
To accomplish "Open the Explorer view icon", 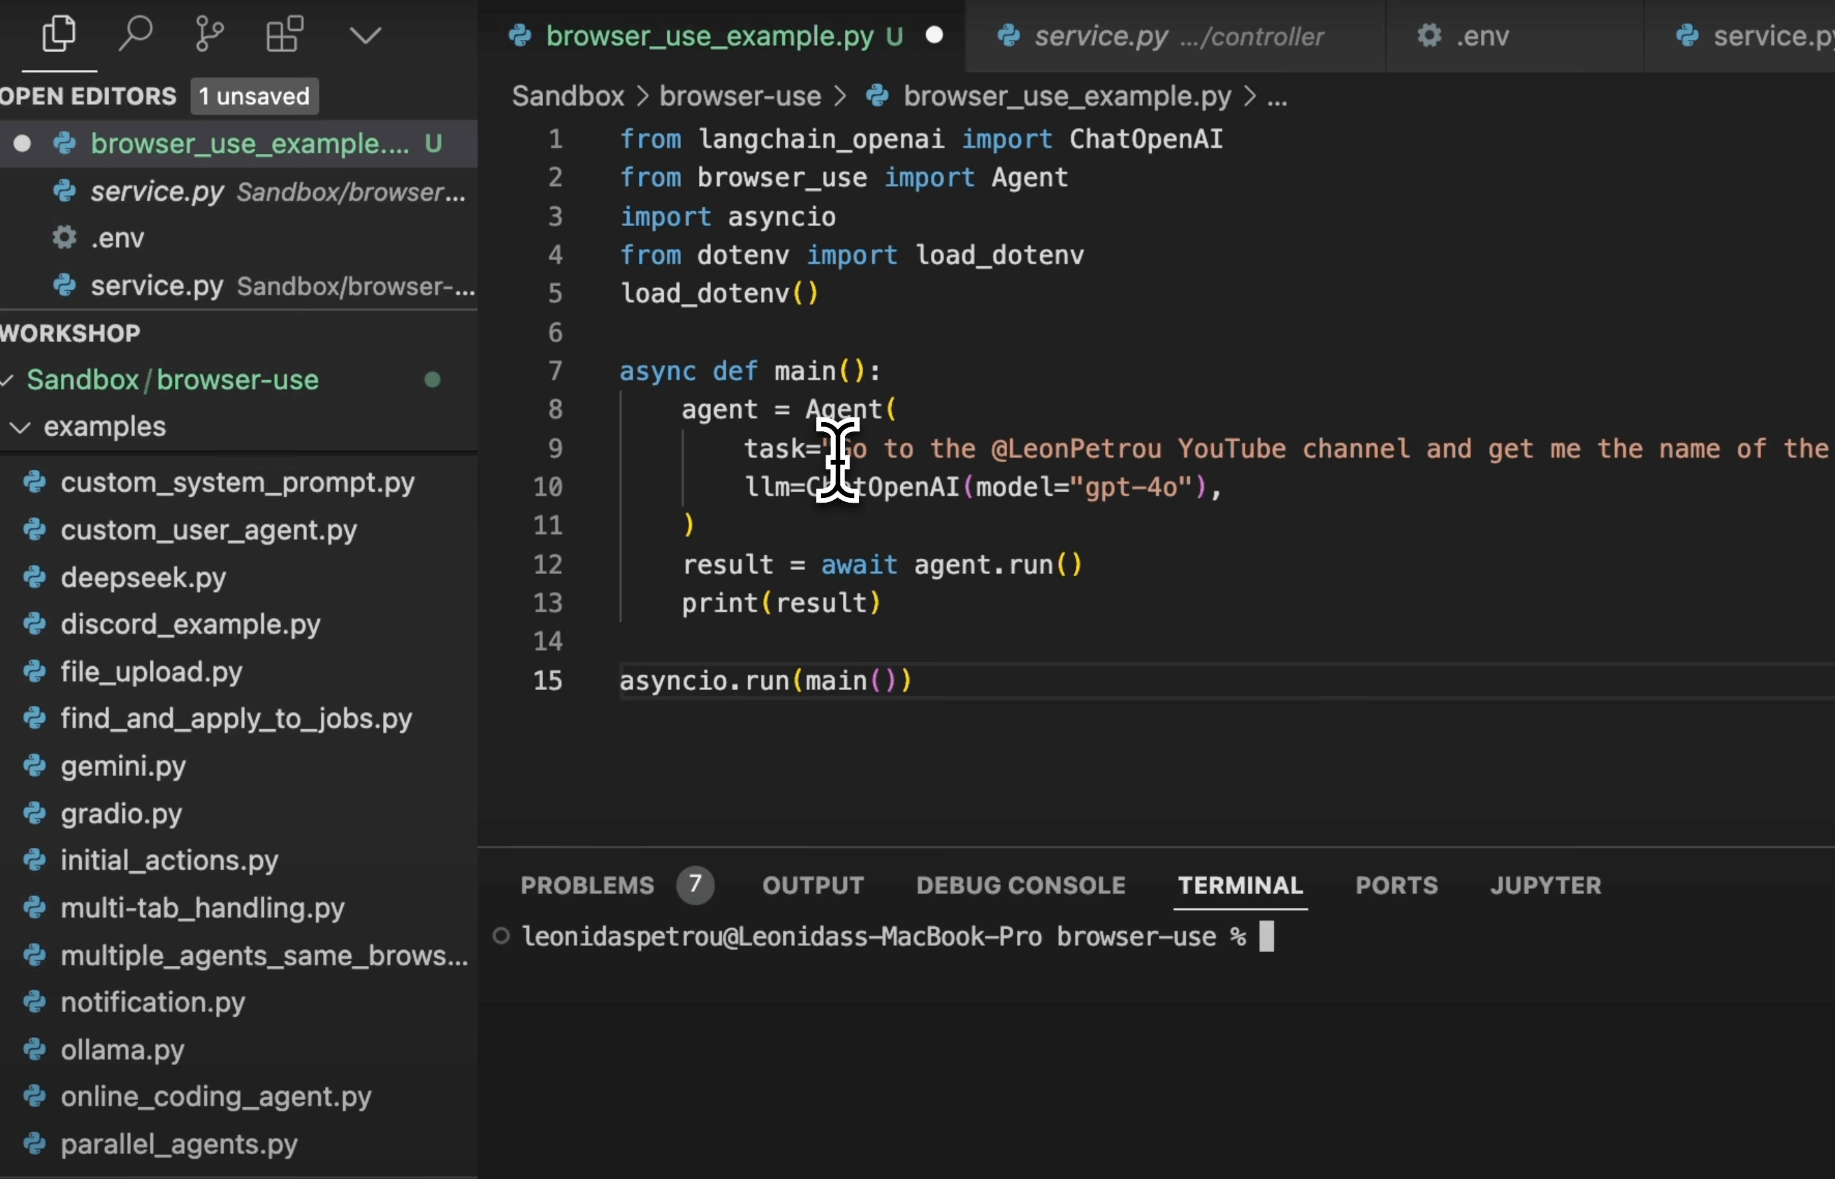I will click(x=57, y=33).
